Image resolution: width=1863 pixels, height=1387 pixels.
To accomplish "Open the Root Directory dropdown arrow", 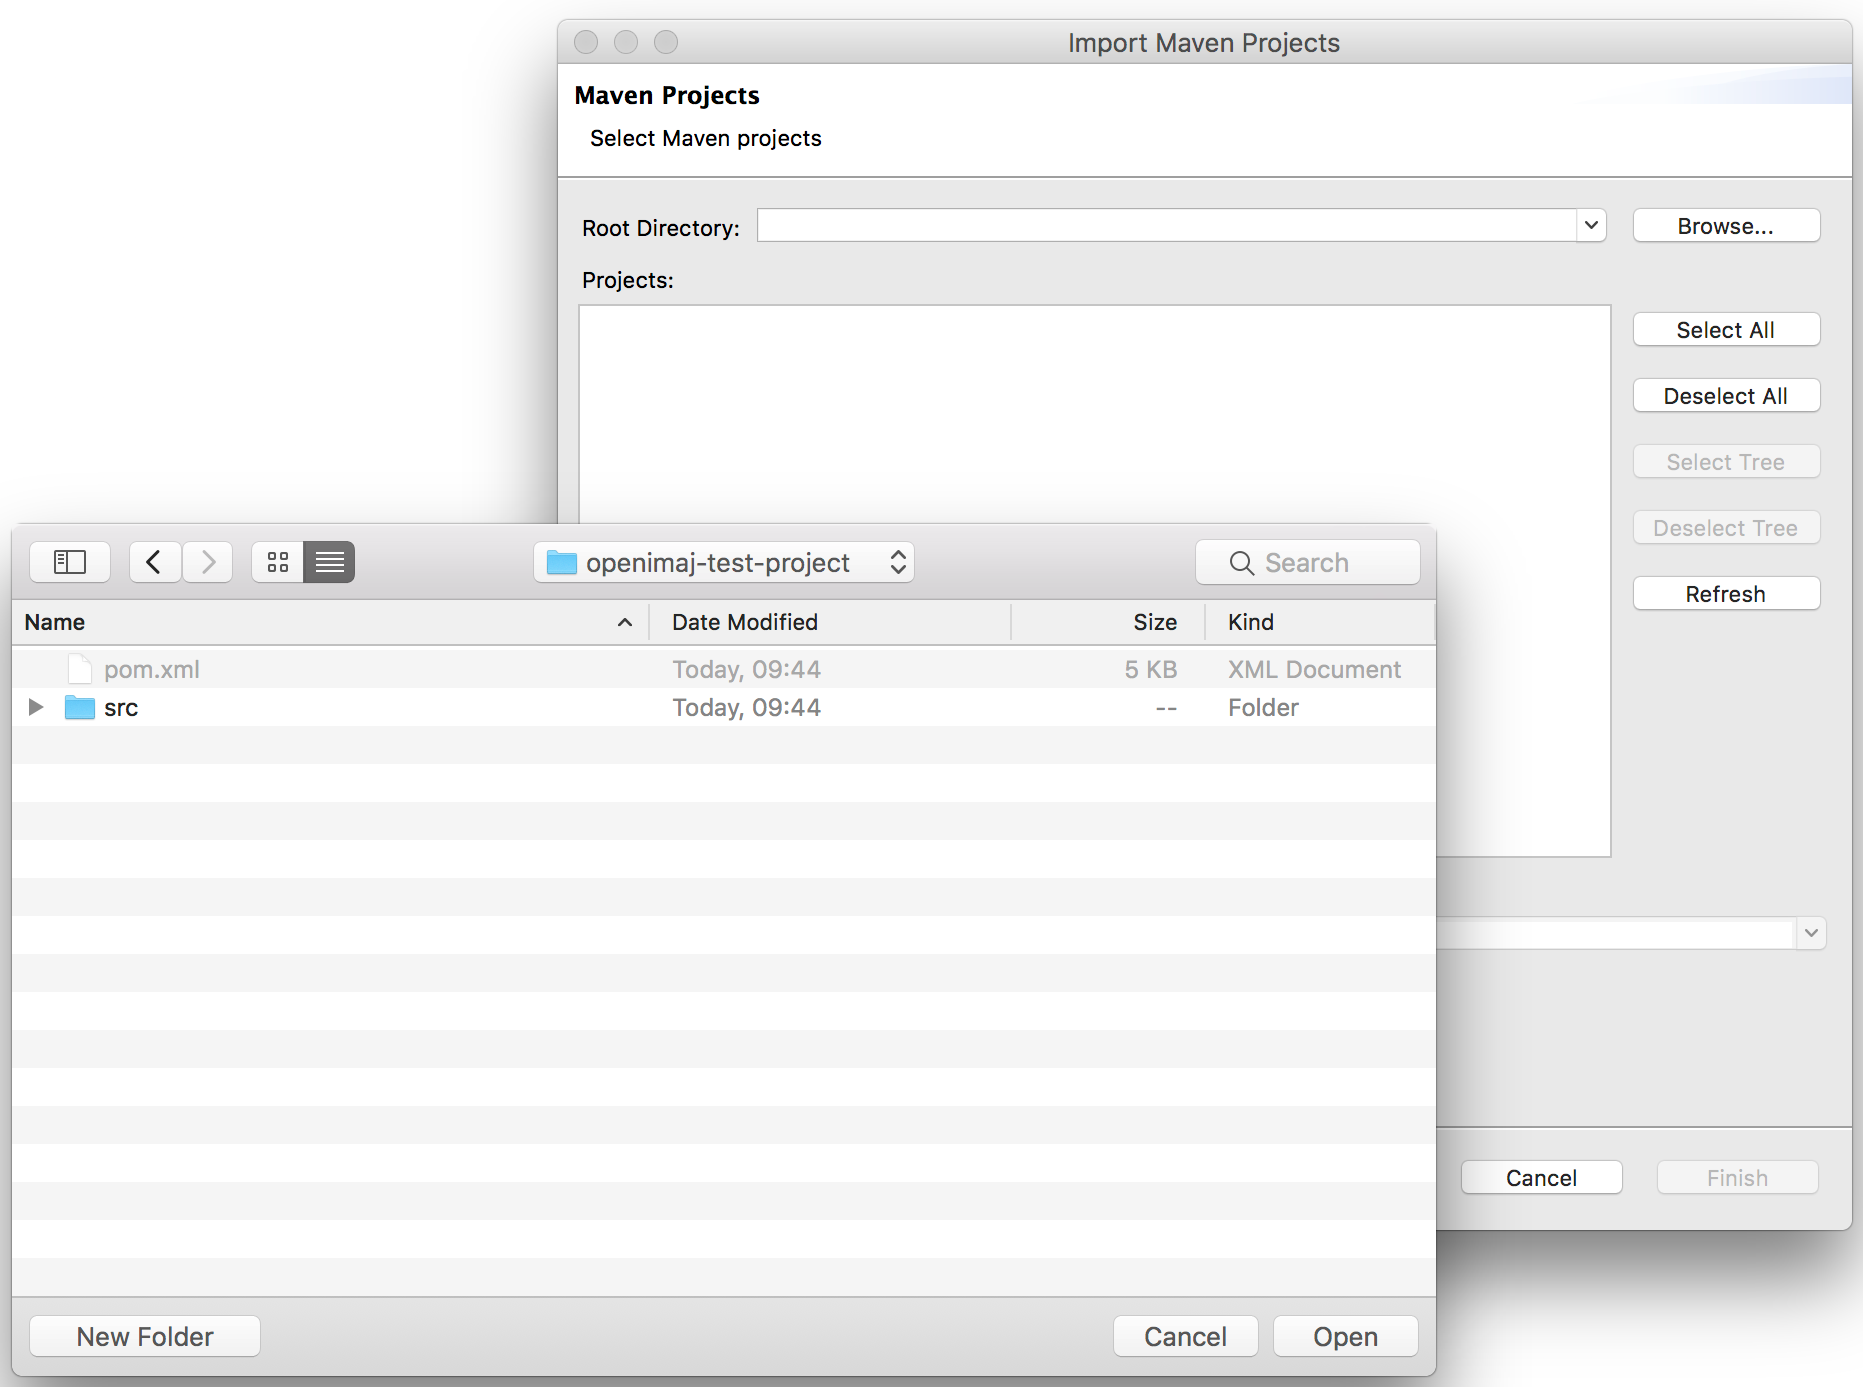I will [x=1591, y=225].
